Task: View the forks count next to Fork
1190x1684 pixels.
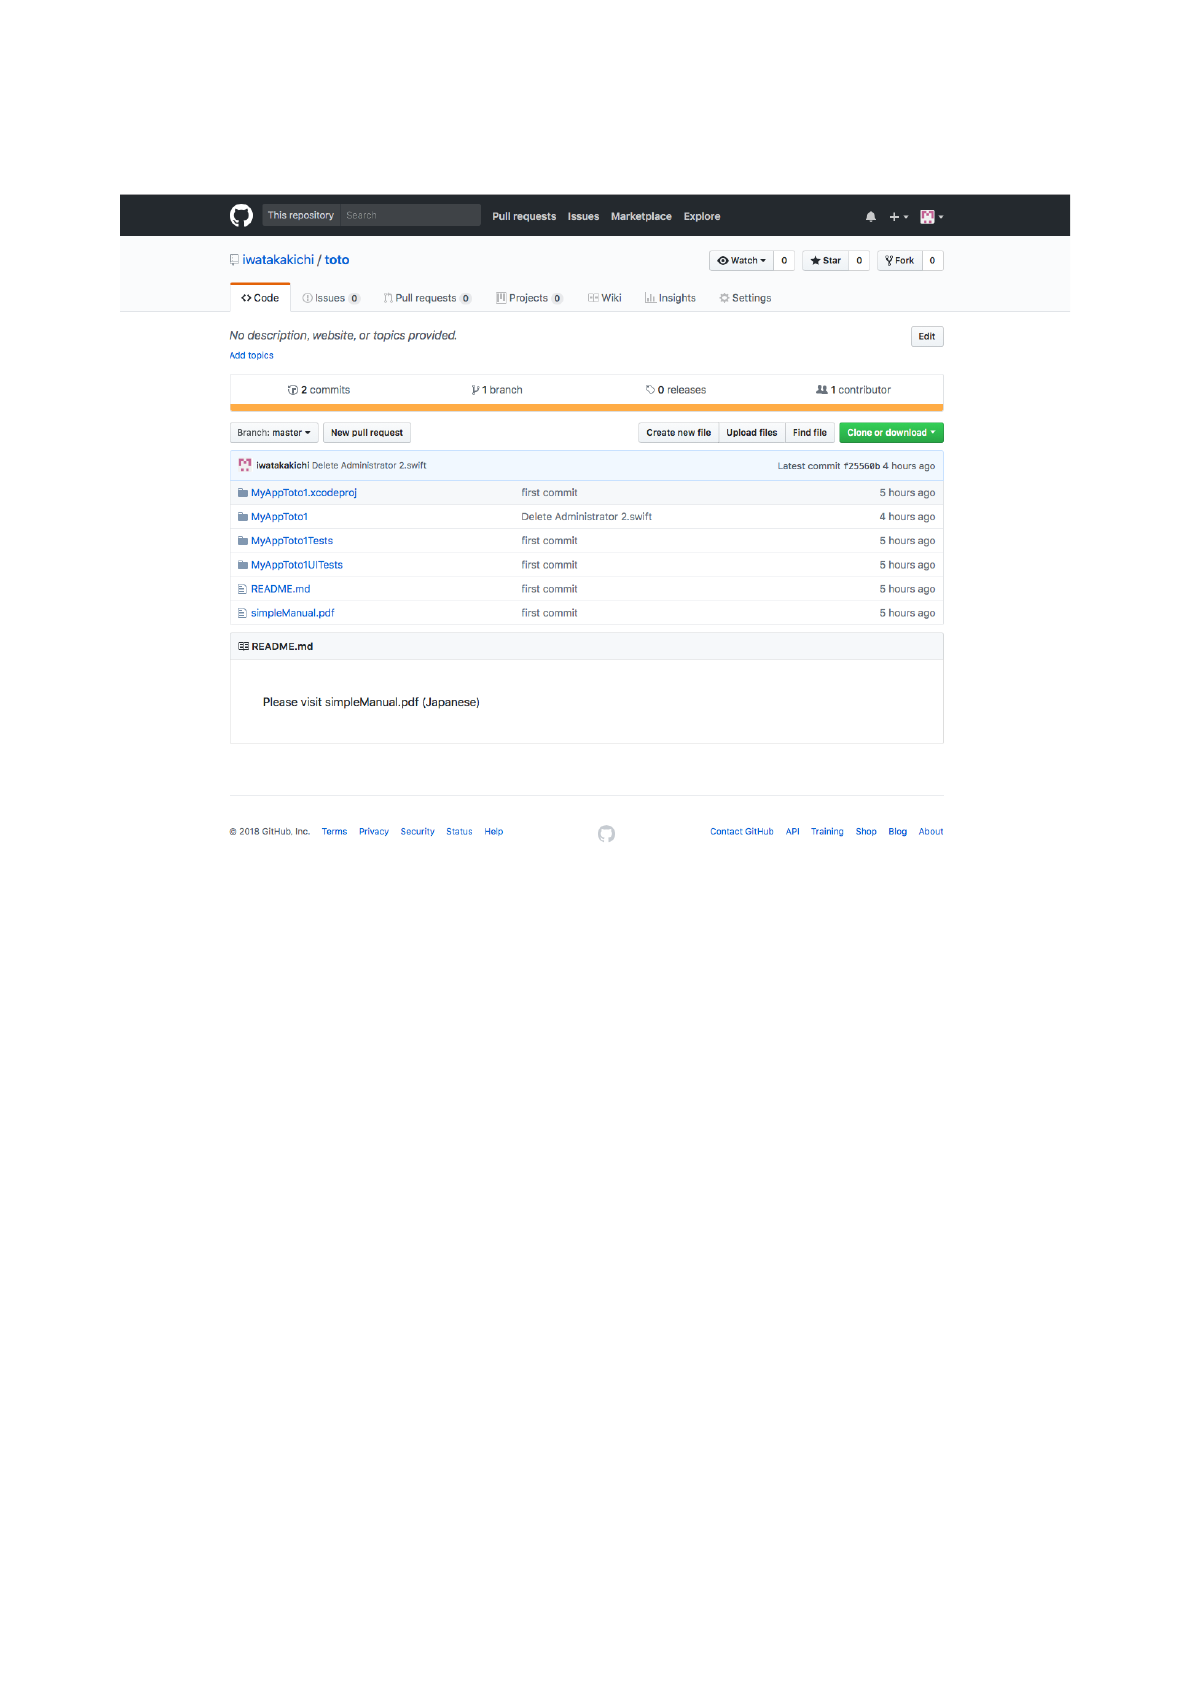Action: (x=932, y=260)
